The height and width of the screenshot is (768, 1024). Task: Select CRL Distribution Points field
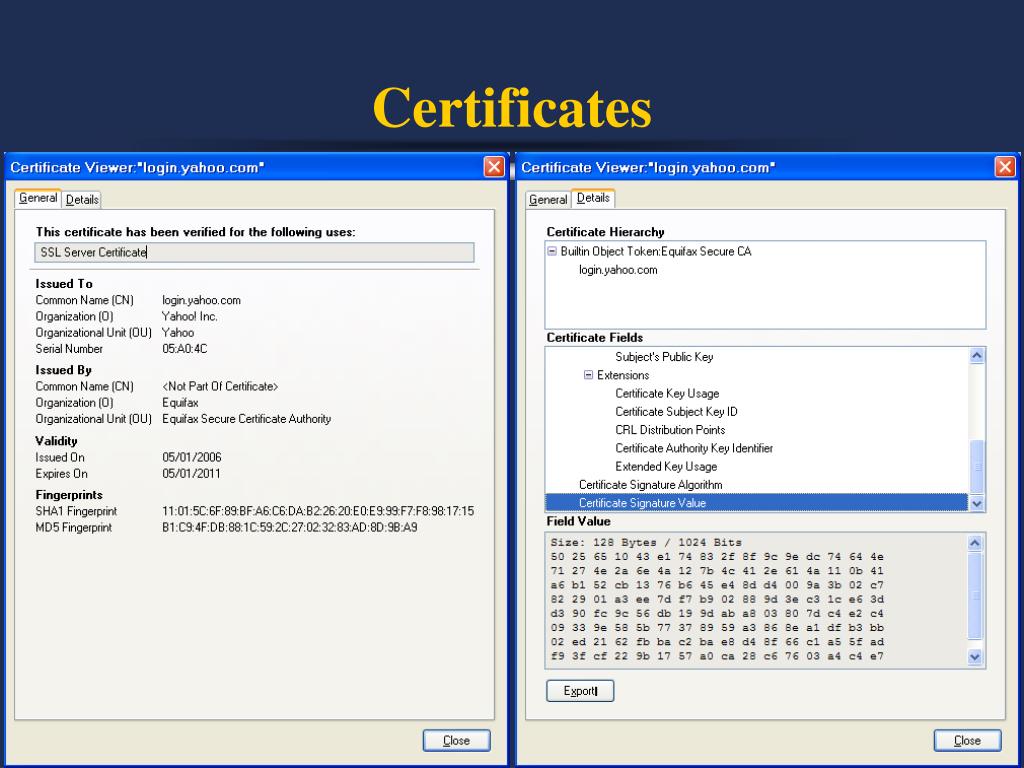670,430
